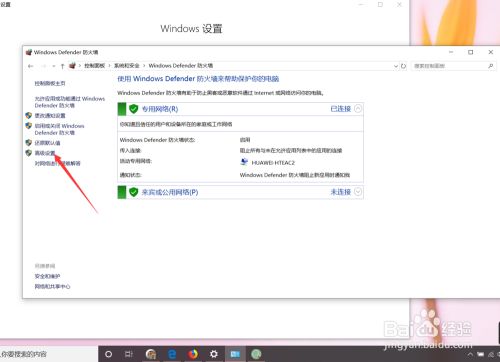
Task: Click the 系统和安全 breadcrumb
Action: 127,66
